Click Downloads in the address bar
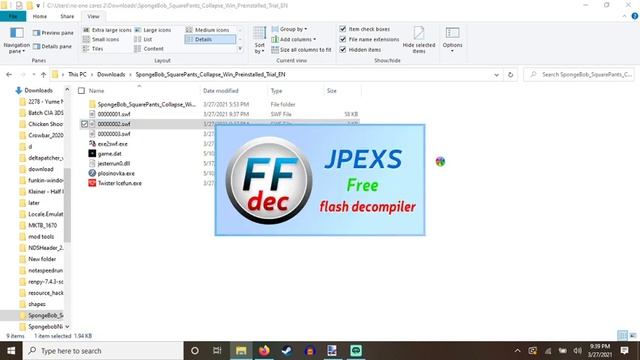This screenshot has width=640, height=360. [x=111, y=74]
